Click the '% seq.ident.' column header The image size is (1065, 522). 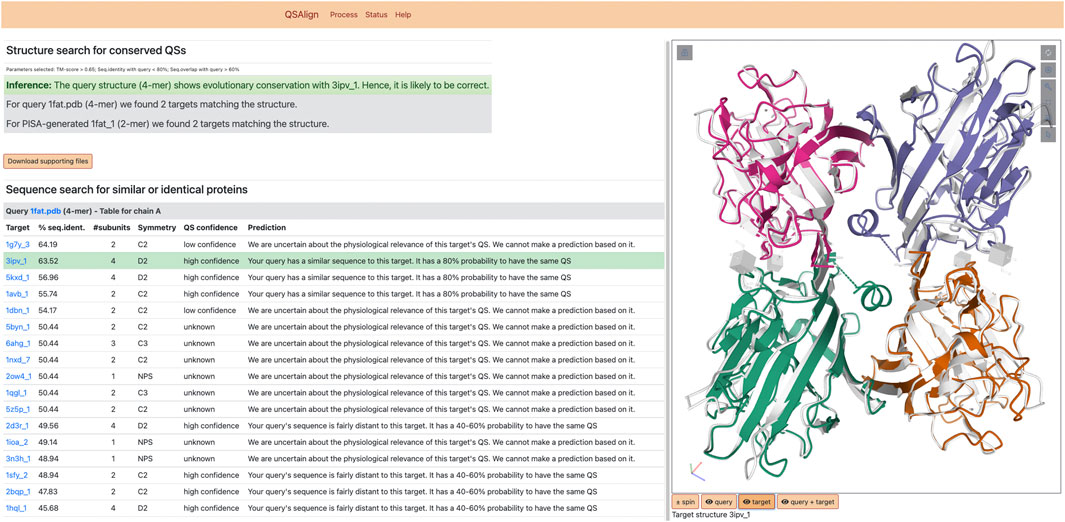click(x=60, y=227)
